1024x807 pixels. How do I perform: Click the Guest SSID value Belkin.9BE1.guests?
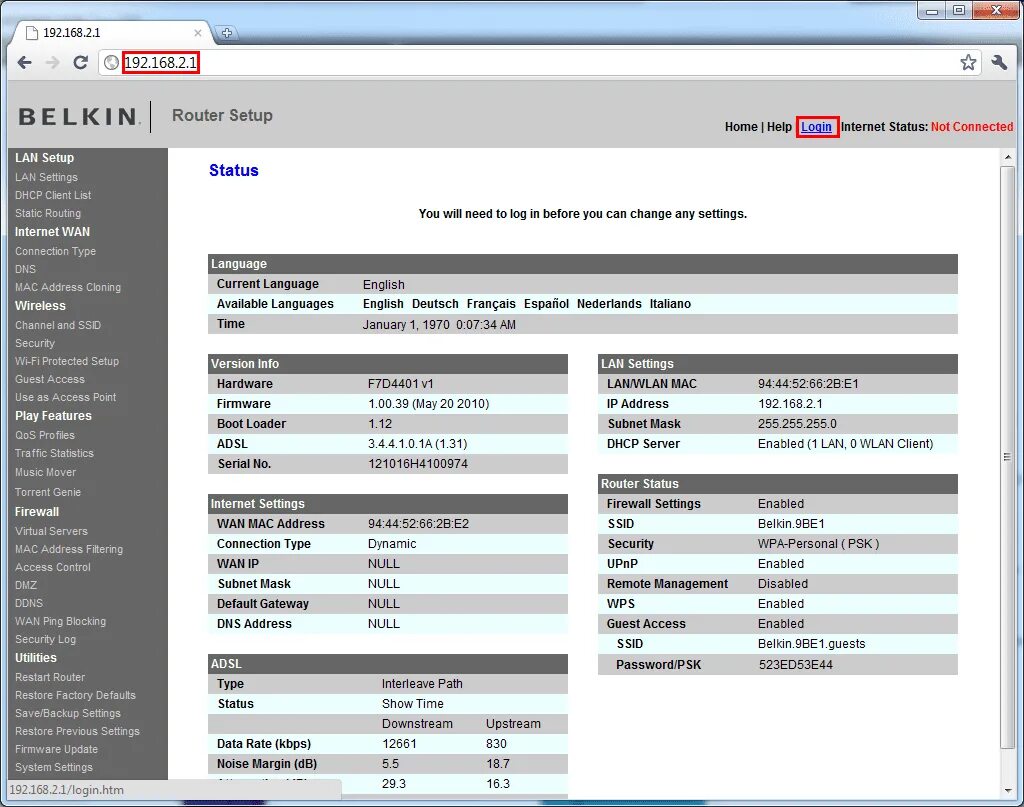(811, 644)
